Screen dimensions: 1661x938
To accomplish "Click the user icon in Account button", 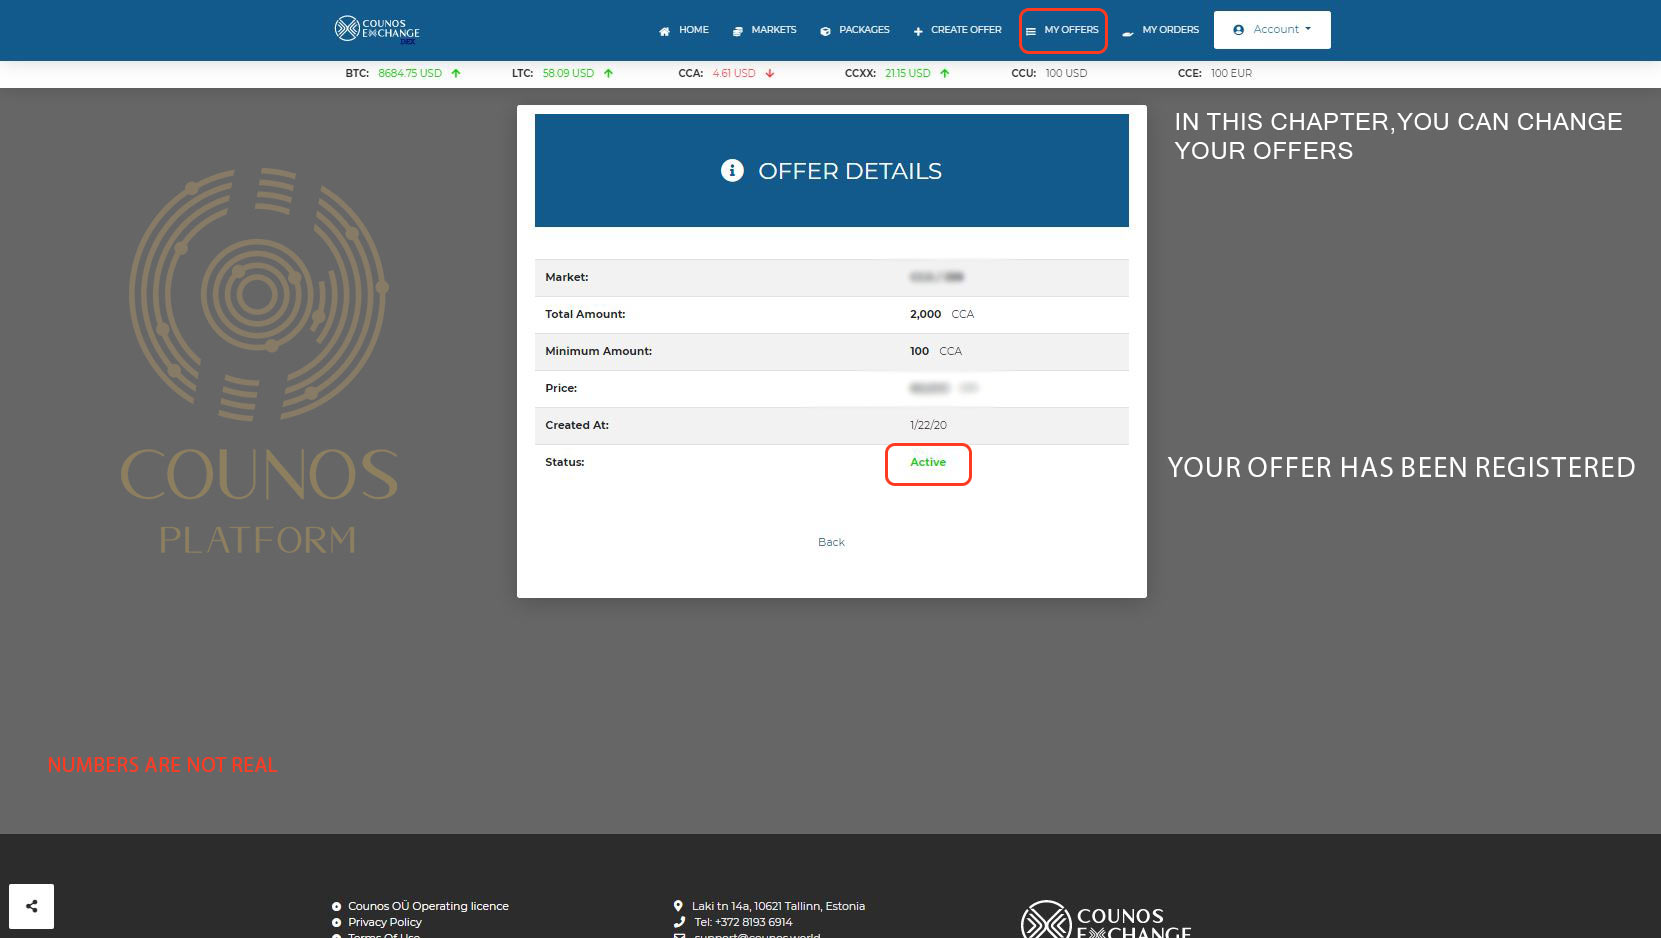I will (1238, 30).
